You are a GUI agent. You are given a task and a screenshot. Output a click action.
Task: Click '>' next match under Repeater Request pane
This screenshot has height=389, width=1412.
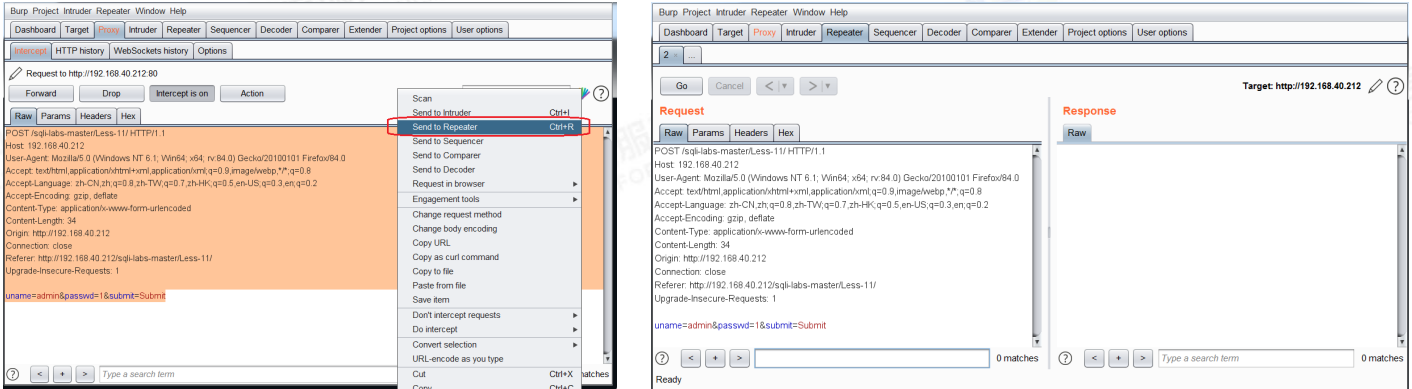point(739,358)
